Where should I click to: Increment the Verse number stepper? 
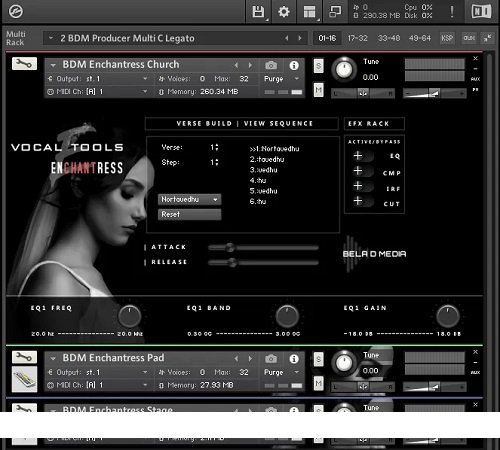tap(217, 145)
